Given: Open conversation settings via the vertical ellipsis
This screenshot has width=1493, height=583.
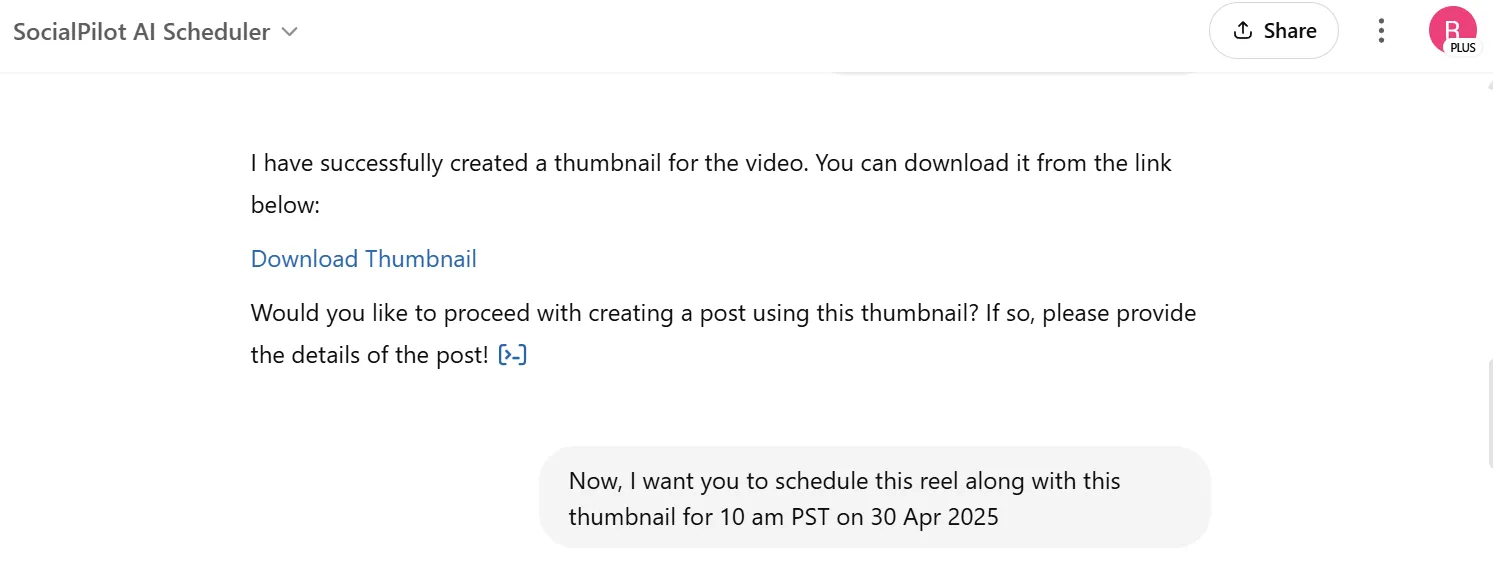Looking at the screenshot, I should coord(1381,31).
